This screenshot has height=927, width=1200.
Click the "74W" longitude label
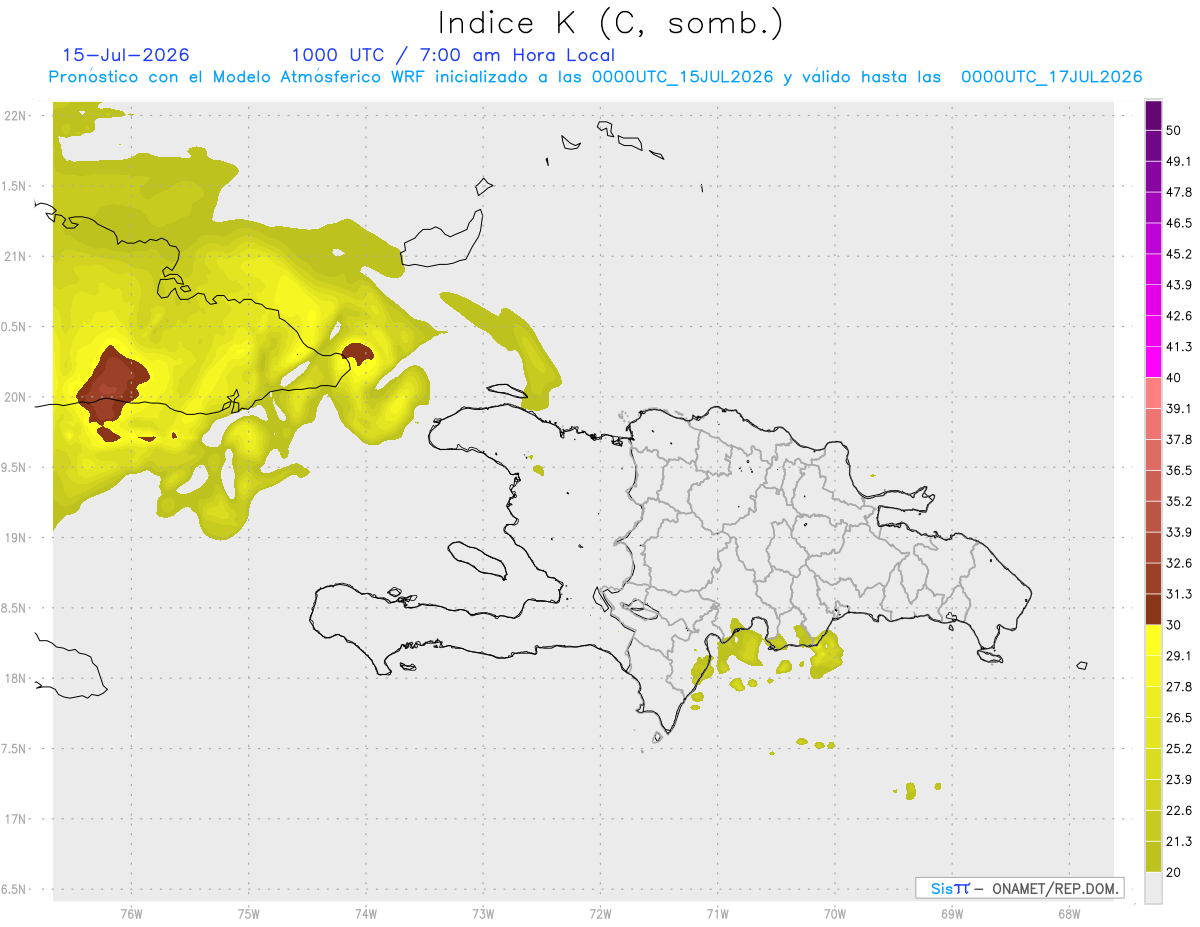(x=365, y=913)
